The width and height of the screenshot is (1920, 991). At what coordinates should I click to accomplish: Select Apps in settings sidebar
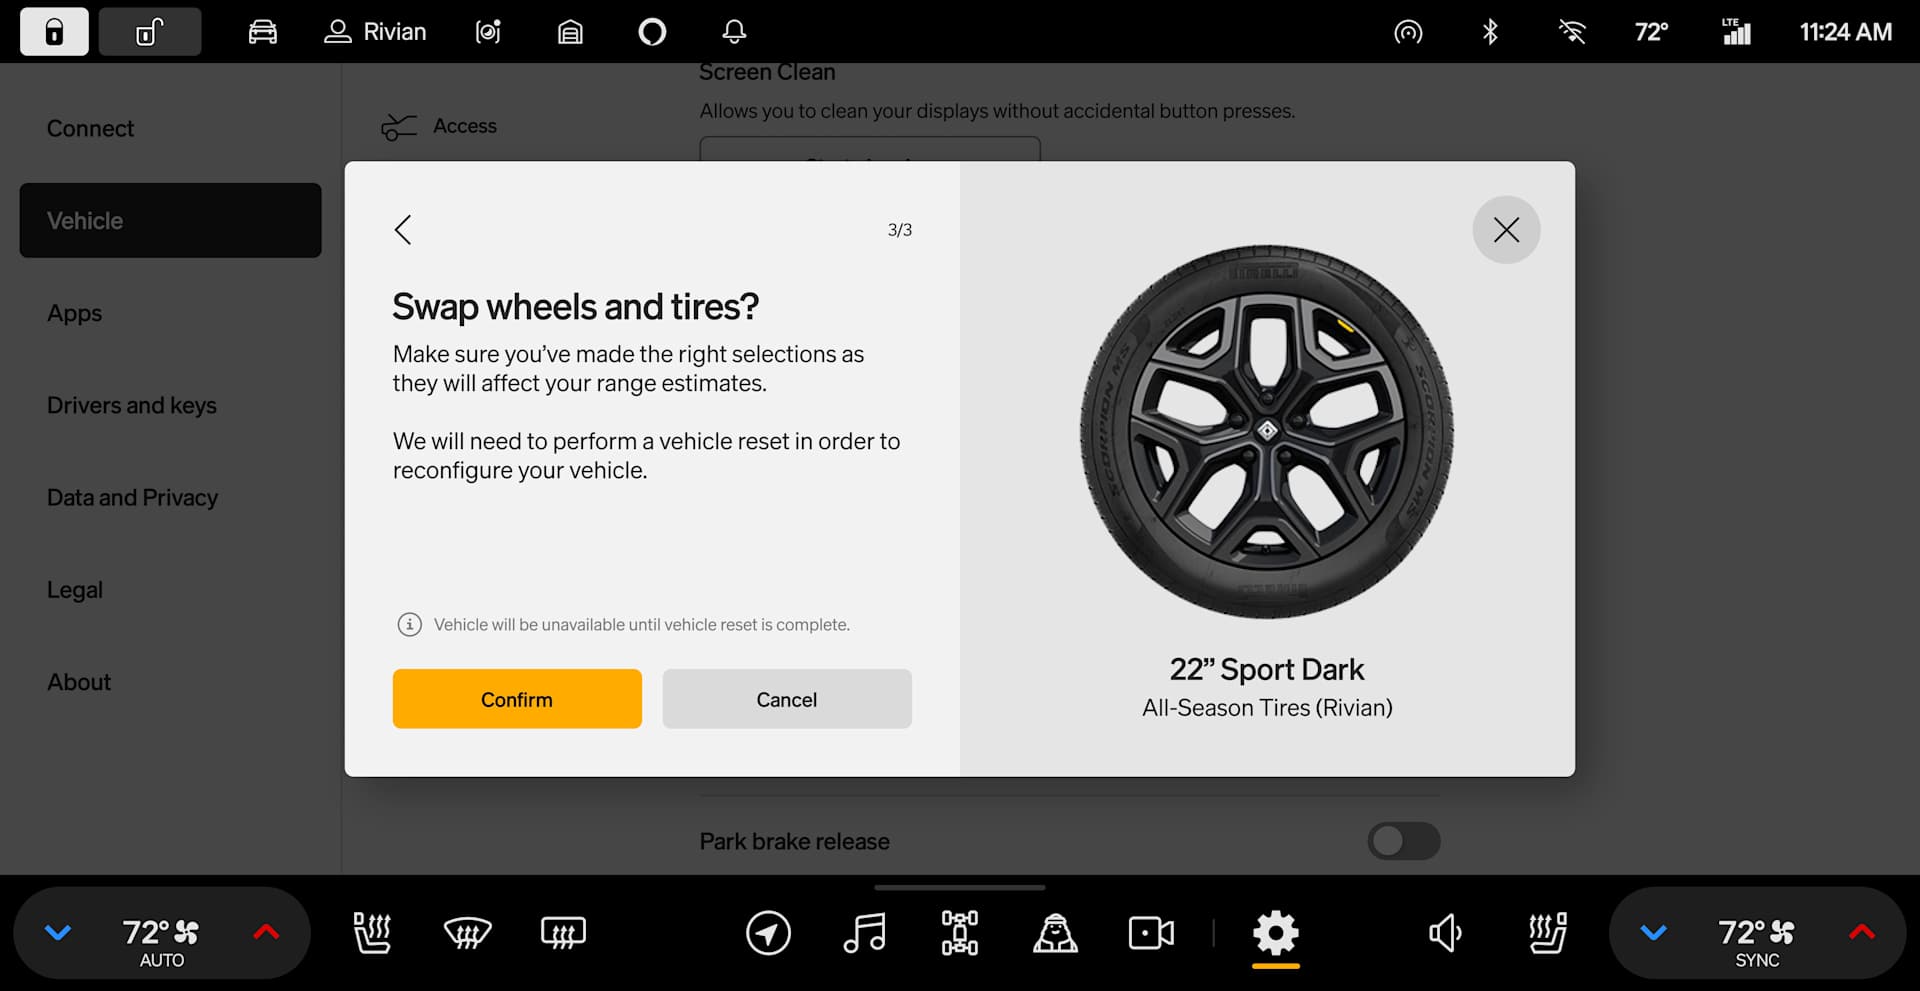(75, 313)
